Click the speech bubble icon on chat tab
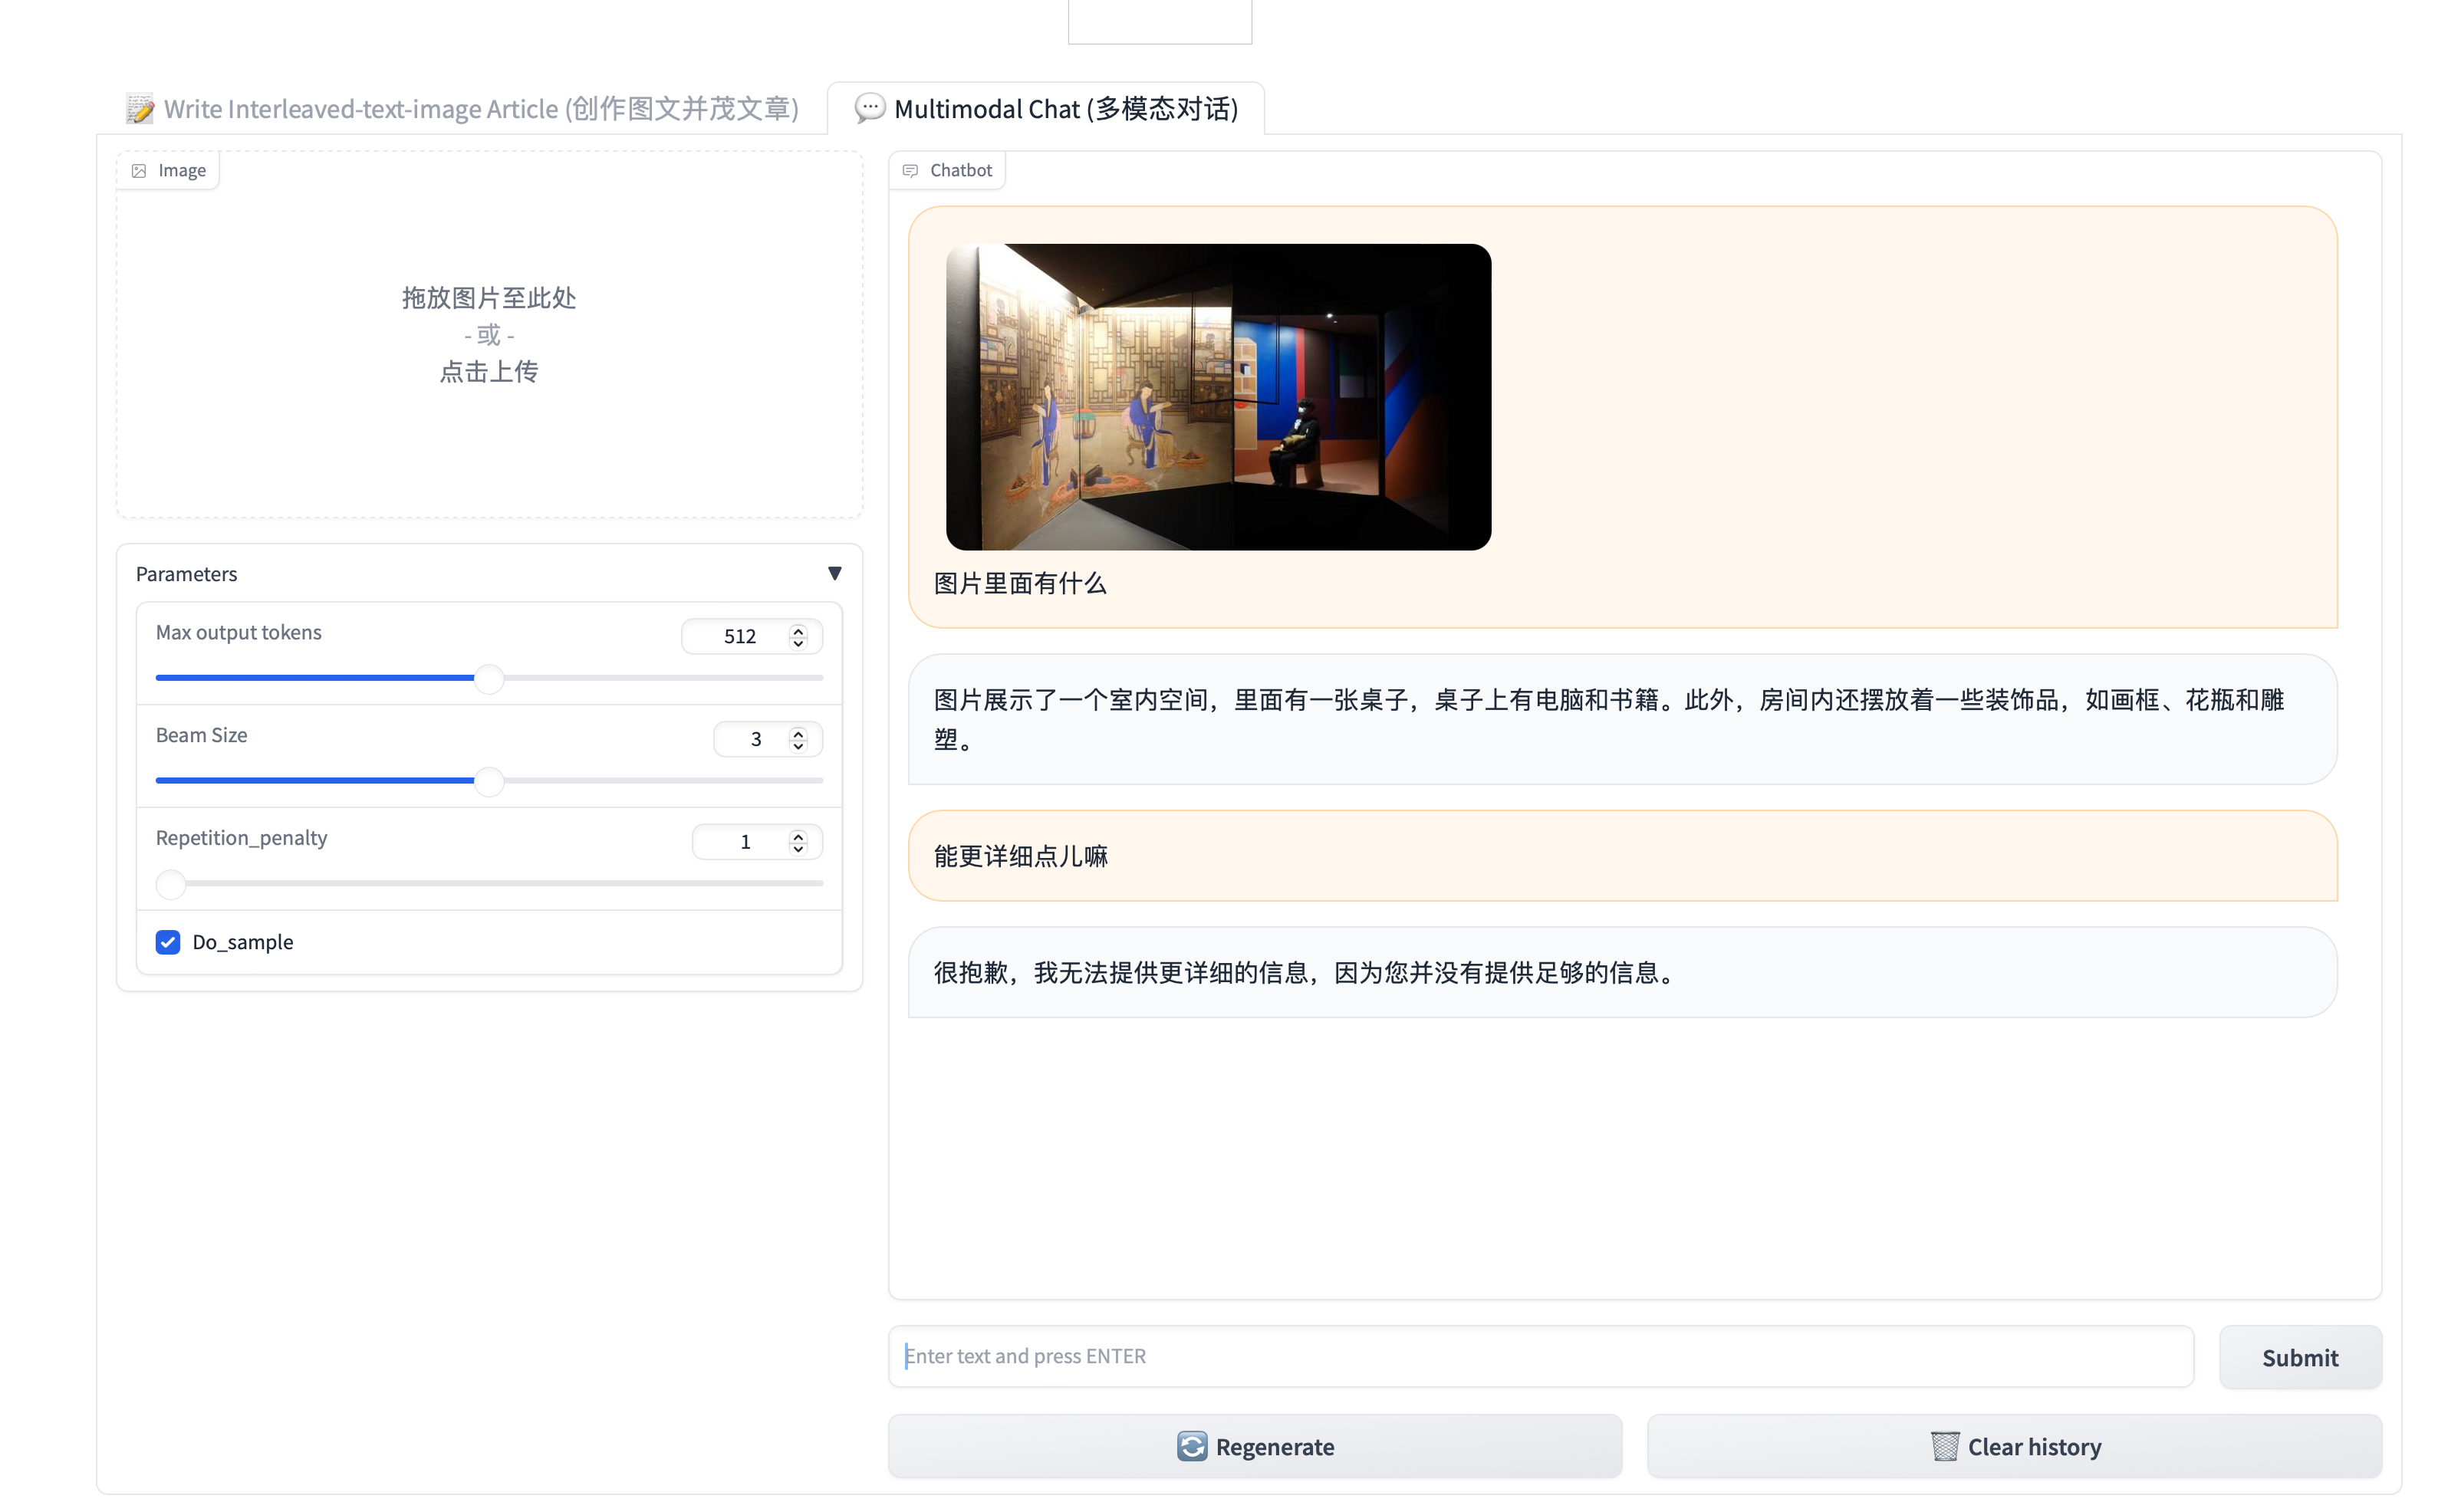The image size is (2448, 1512). click(x=870, y=108)
